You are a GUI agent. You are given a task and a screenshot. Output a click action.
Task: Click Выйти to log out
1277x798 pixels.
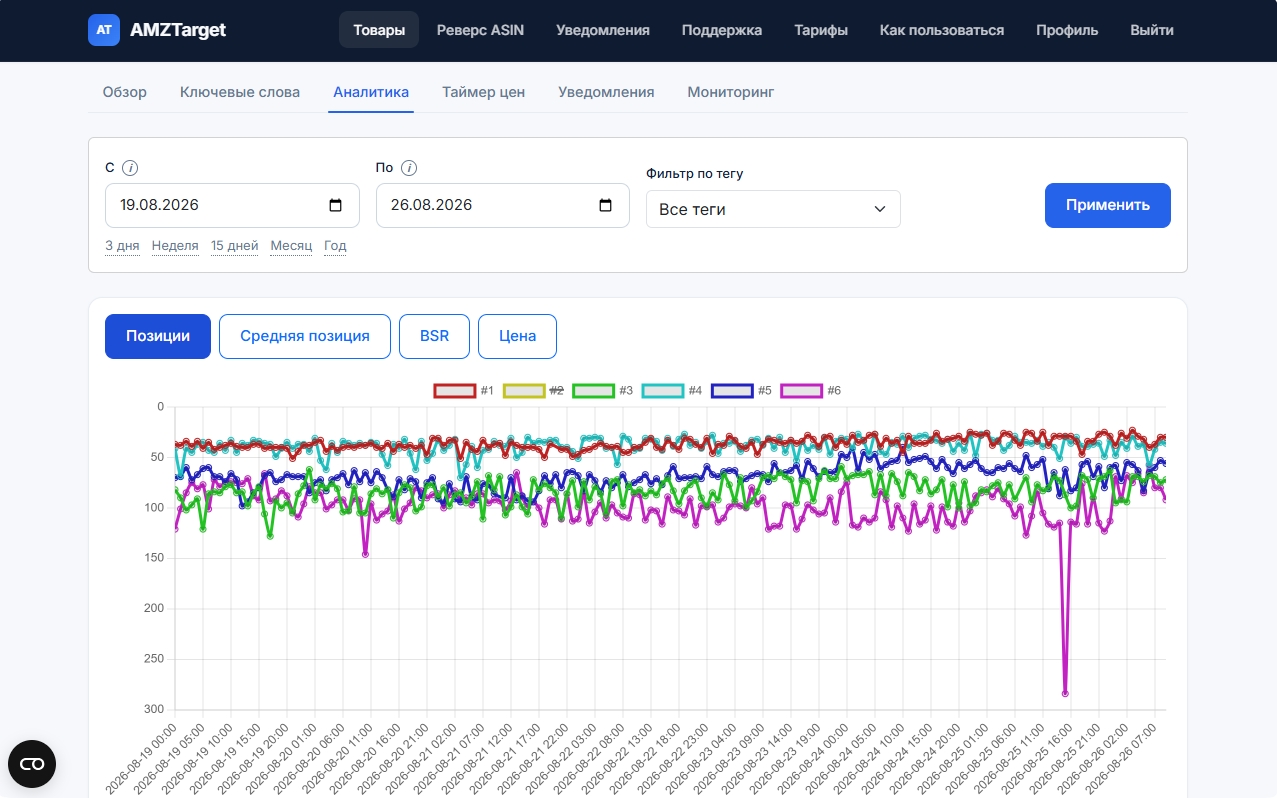(x=1152, y=30)
